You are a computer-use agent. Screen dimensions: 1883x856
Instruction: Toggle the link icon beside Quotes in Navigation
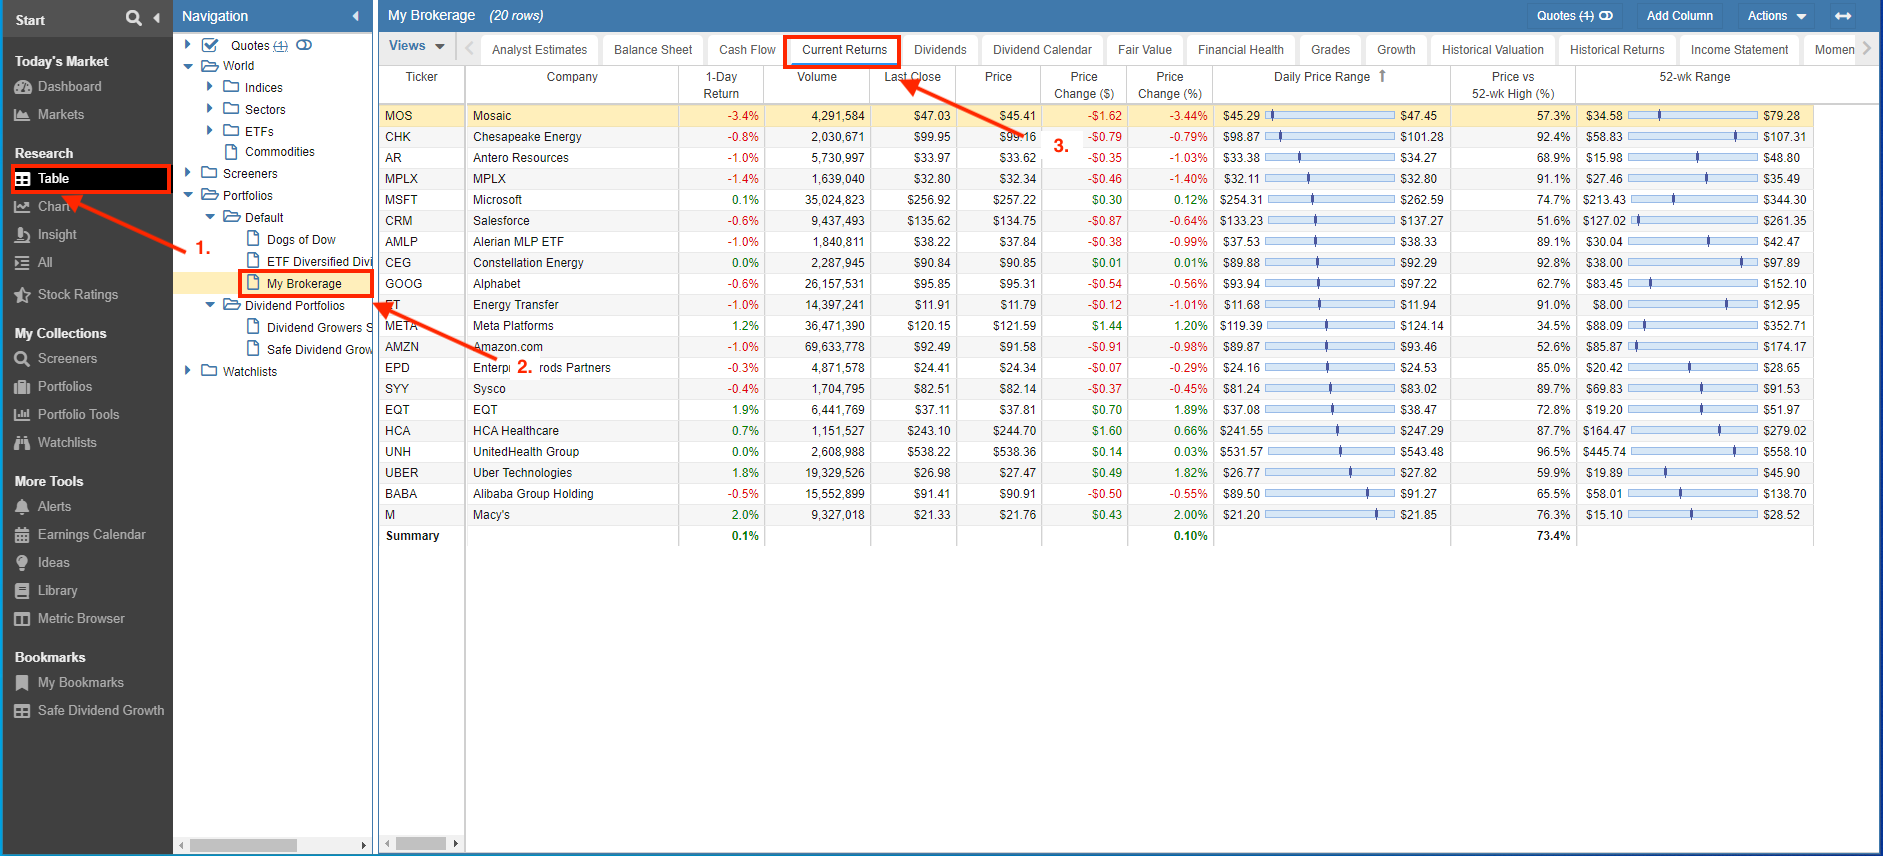(x=304, y=45)
